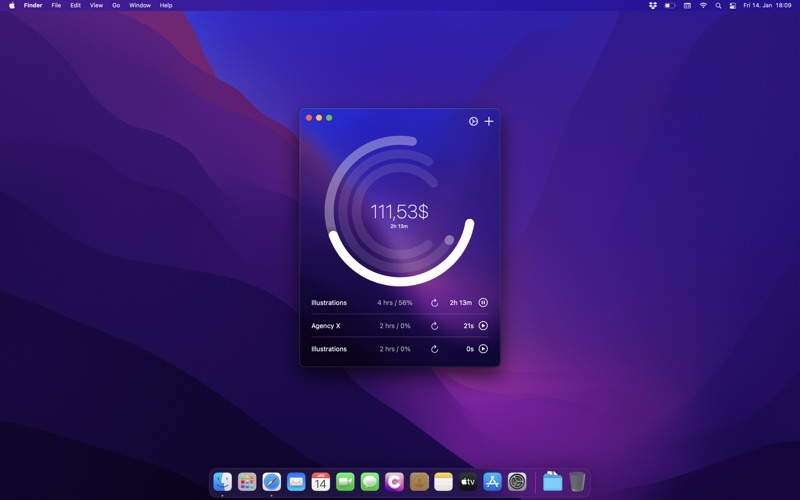The height and width of the screenshot is (500, 800).
Task: Open the Window menu
Action: [x=140, y=5]
